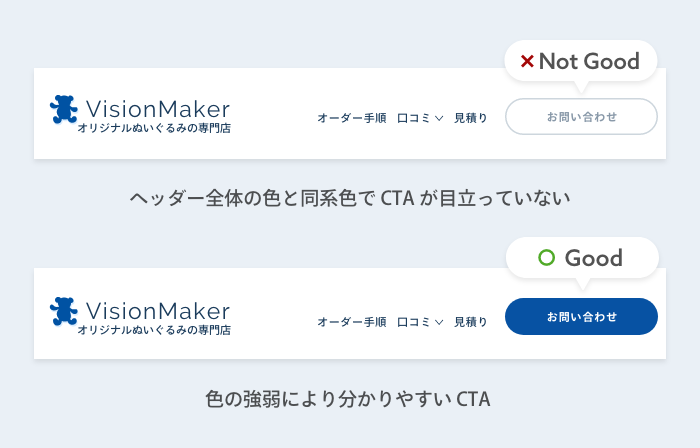Click the caption about CTA が目立っていない
This screenshot has width=700, height=448.
tap(350, 198)
